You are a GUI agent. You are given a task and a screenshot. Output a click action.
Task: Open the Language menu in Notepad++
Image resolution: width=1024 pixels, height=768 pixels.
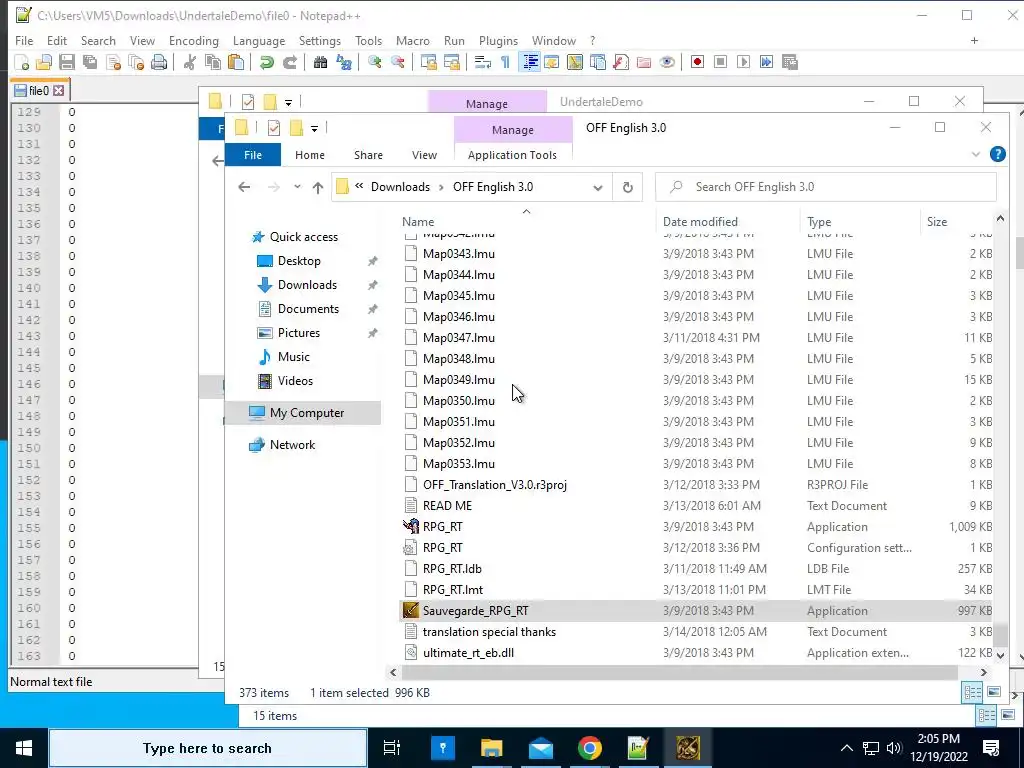(x=259, y=40)
